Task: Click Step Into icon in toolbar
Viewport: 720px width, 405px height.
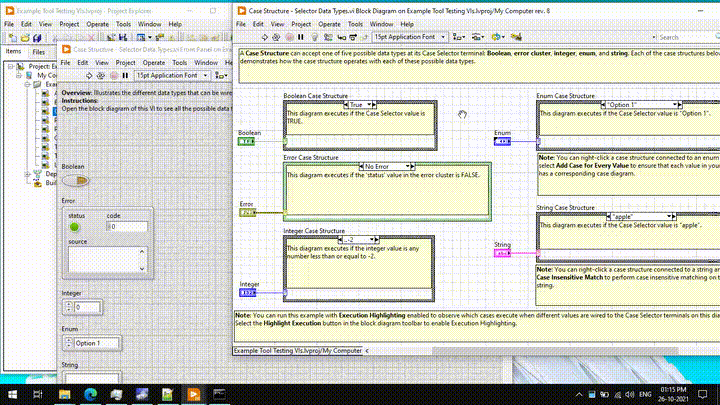Action: [x=342, y=37]
